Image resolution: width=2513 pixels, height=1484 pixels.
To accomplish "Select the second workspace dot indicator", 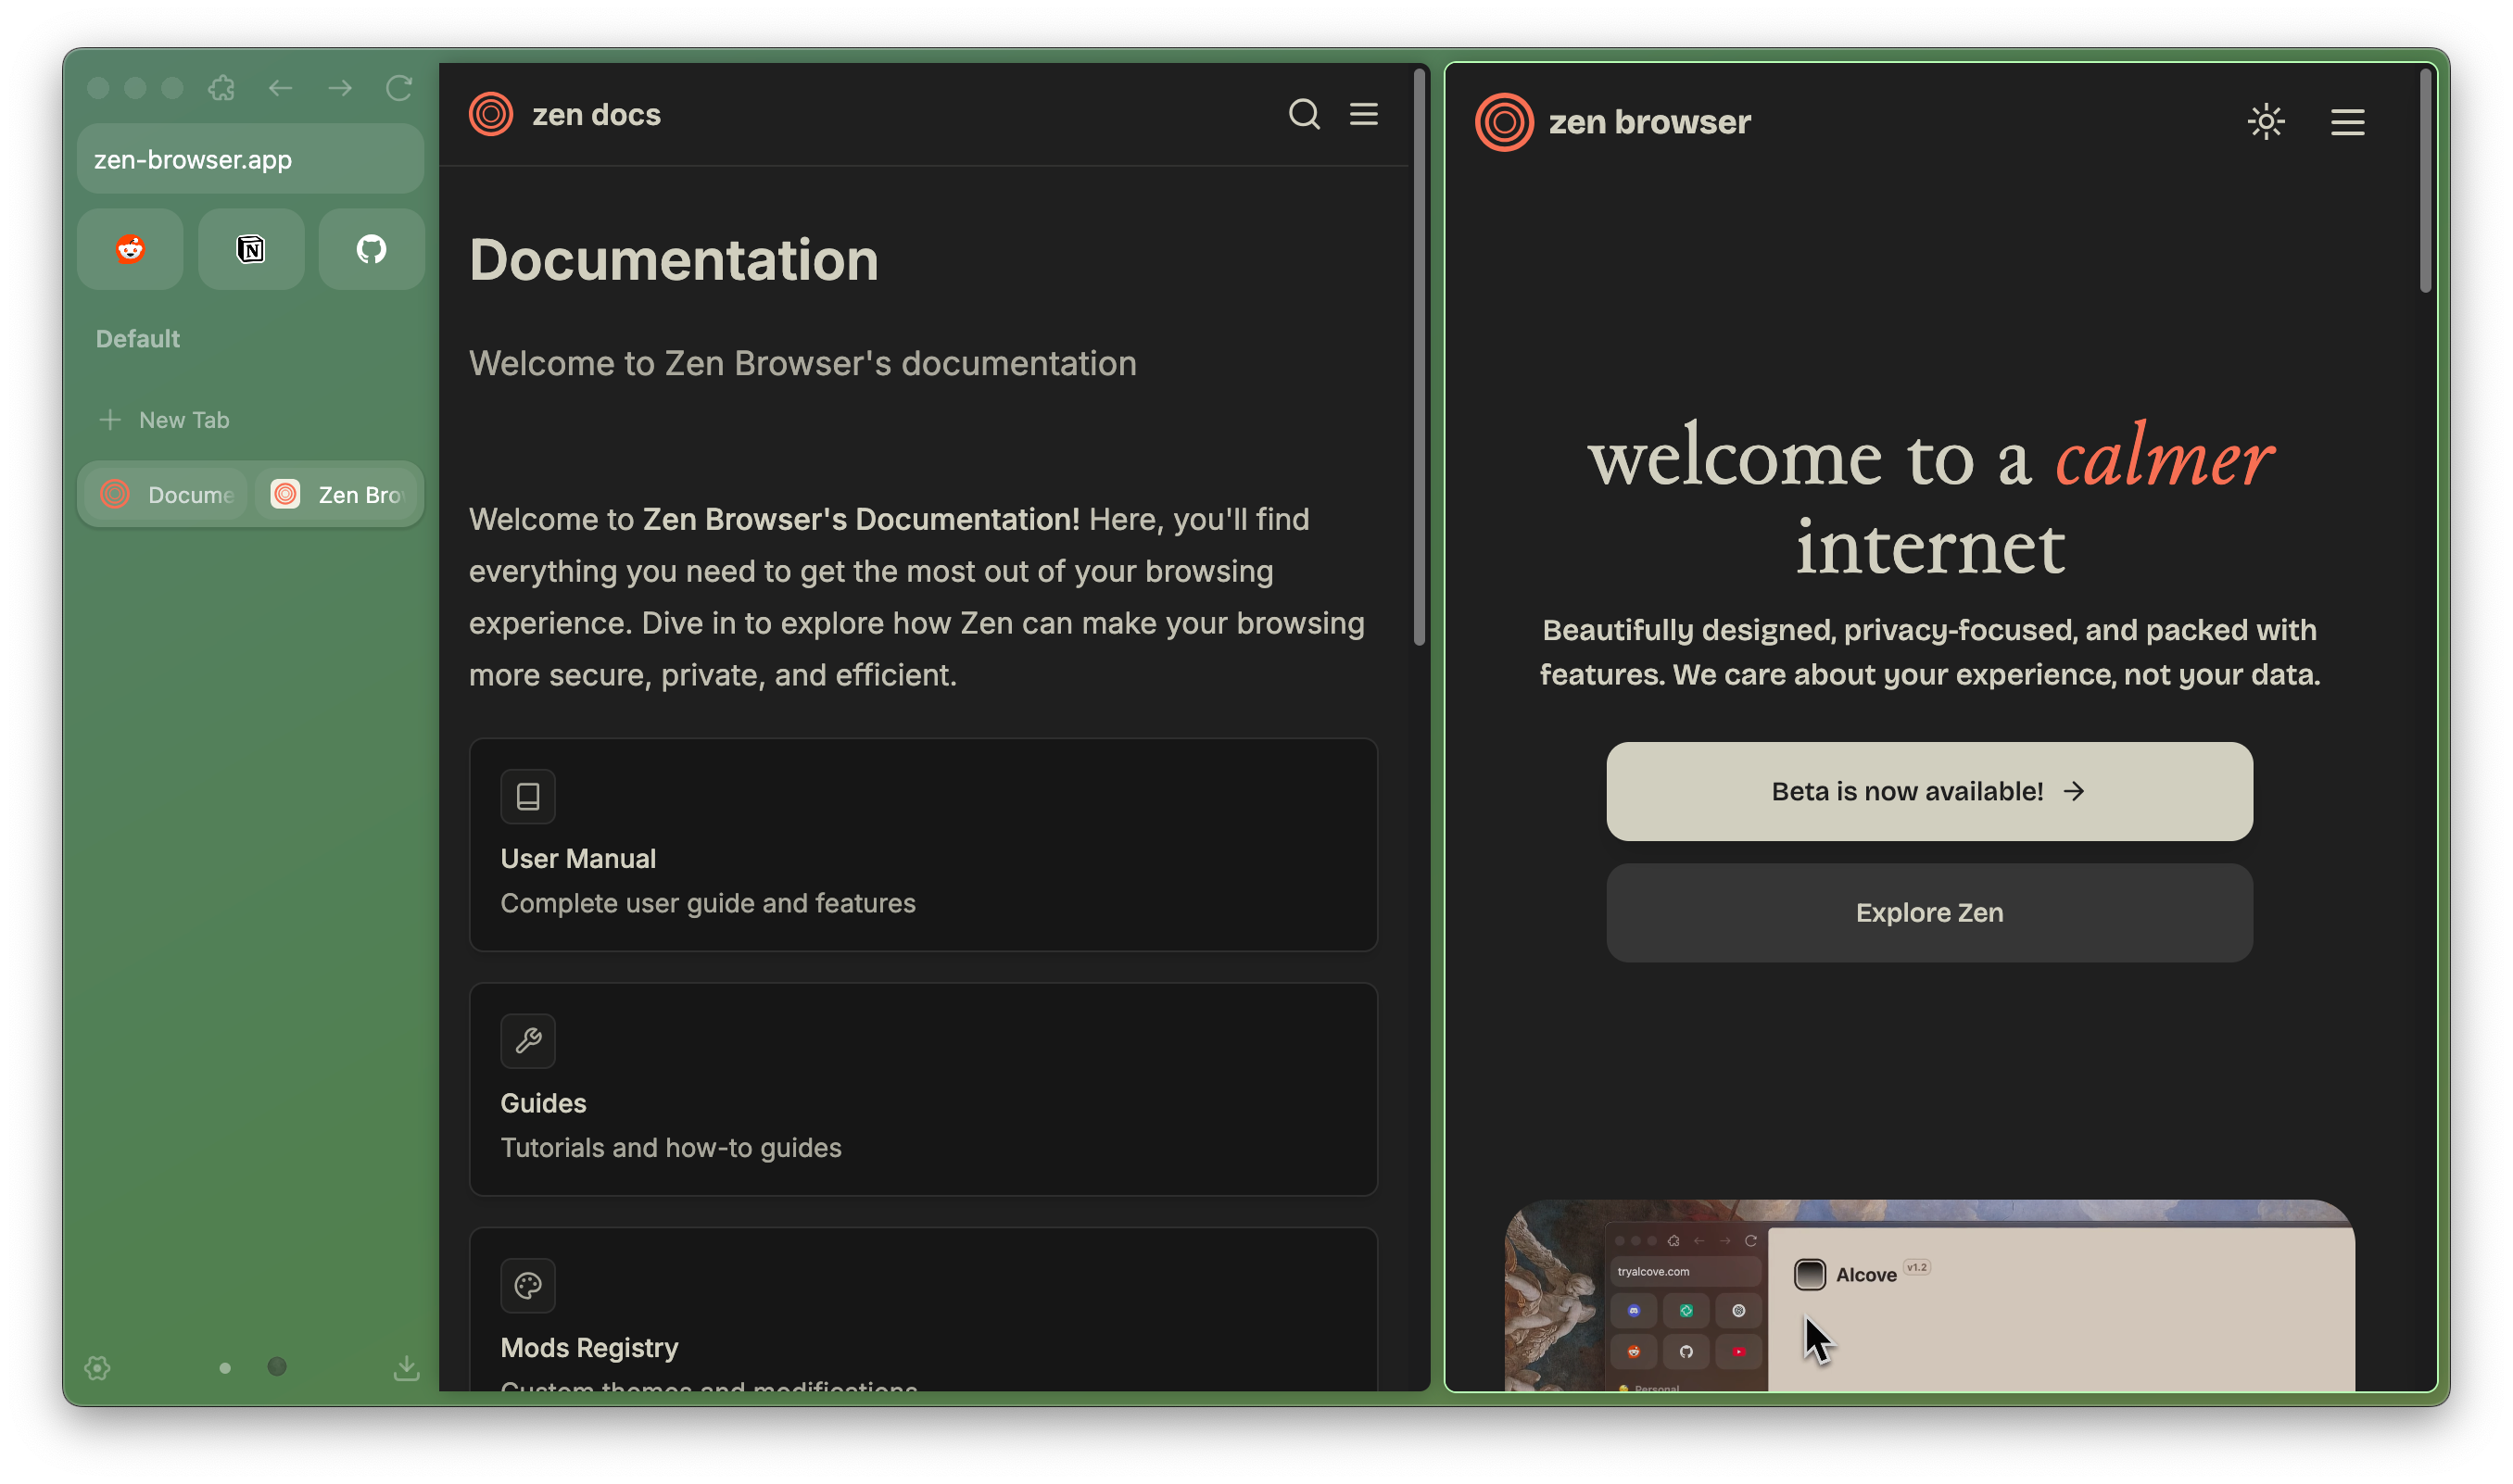I will coord(277,1367).
